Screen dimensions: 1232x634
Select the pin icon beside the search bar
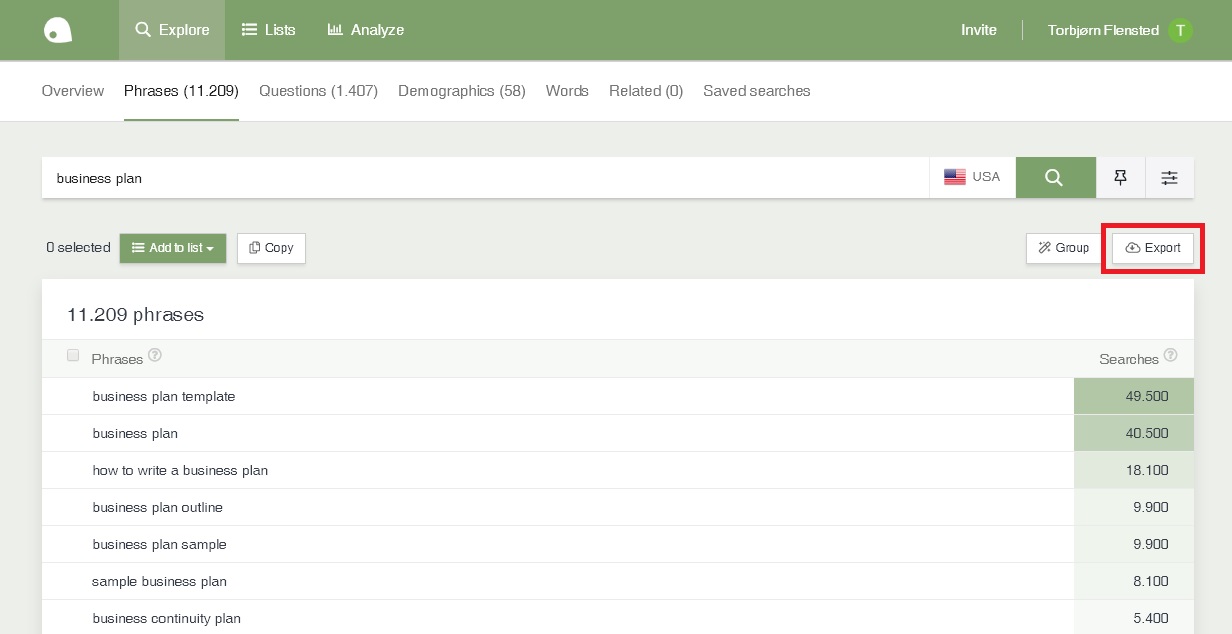pyautogui.click(x=1120, y=177)
